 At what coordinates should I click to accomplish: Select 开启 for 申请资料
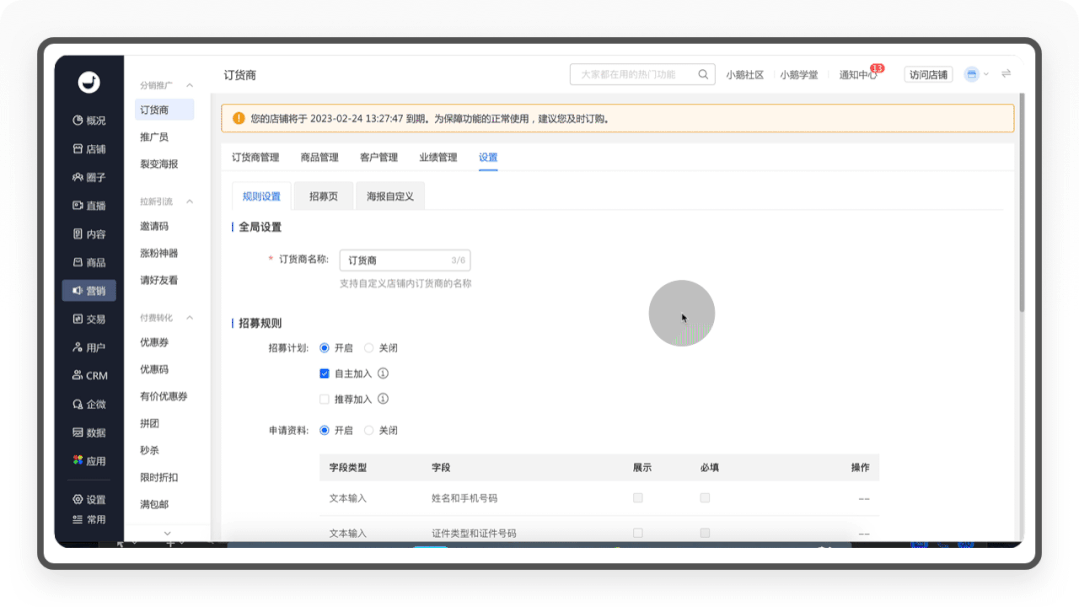pos(324,430)
